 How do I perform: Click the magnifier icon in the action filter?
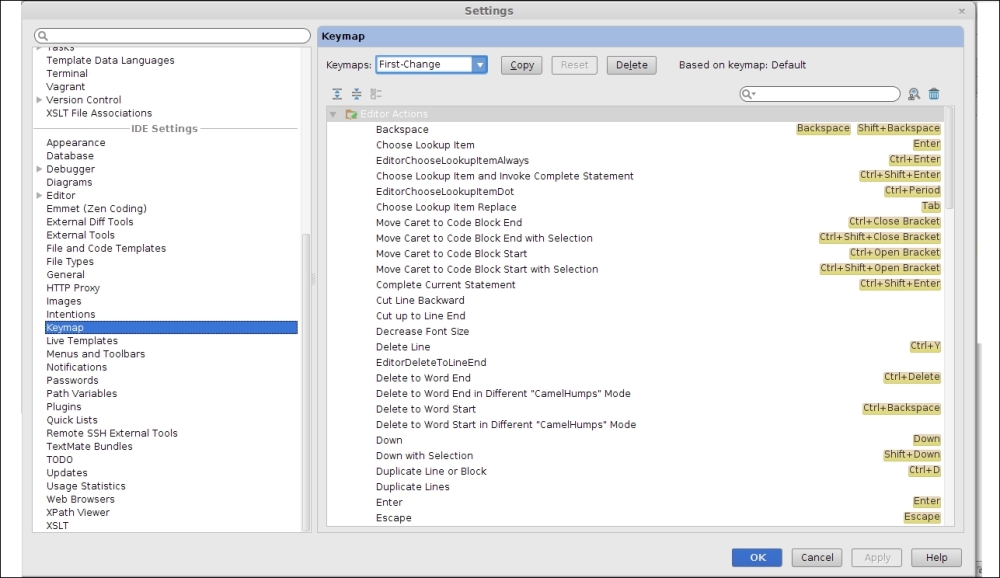[748, 94]
